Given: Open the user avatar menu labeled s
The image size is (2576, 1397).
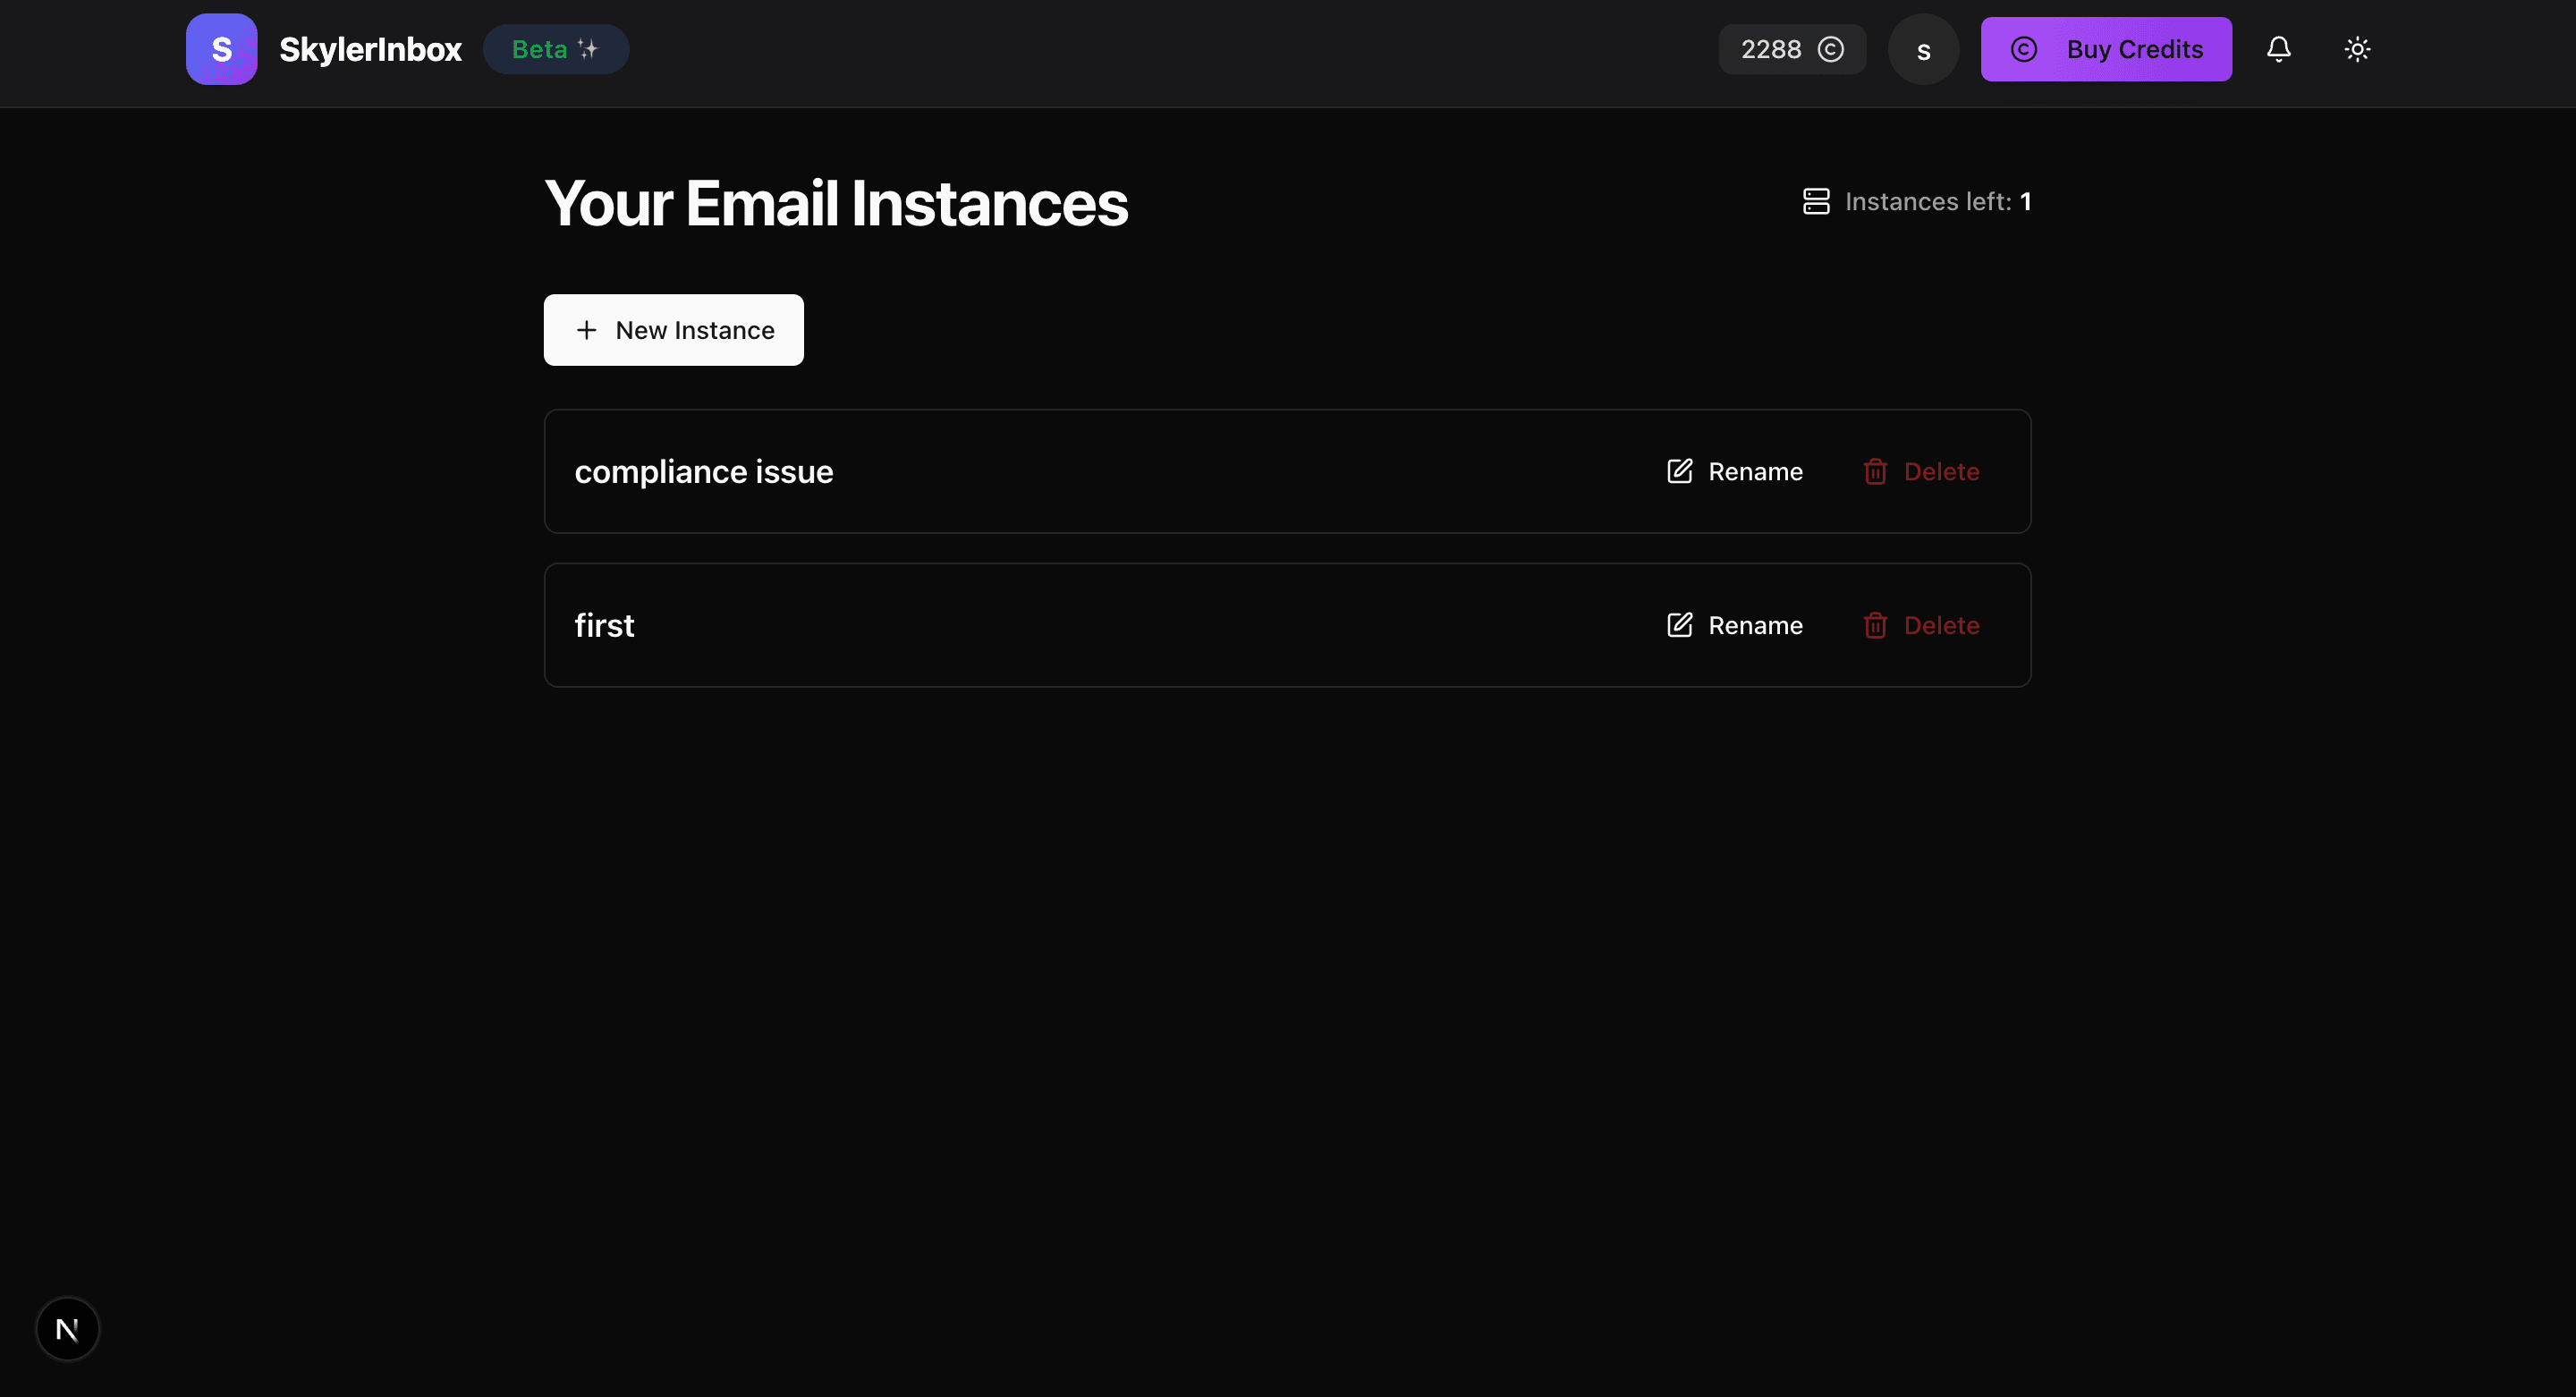Looking at the screenshot, I should pyautogui.click(x=1923, y=49).
